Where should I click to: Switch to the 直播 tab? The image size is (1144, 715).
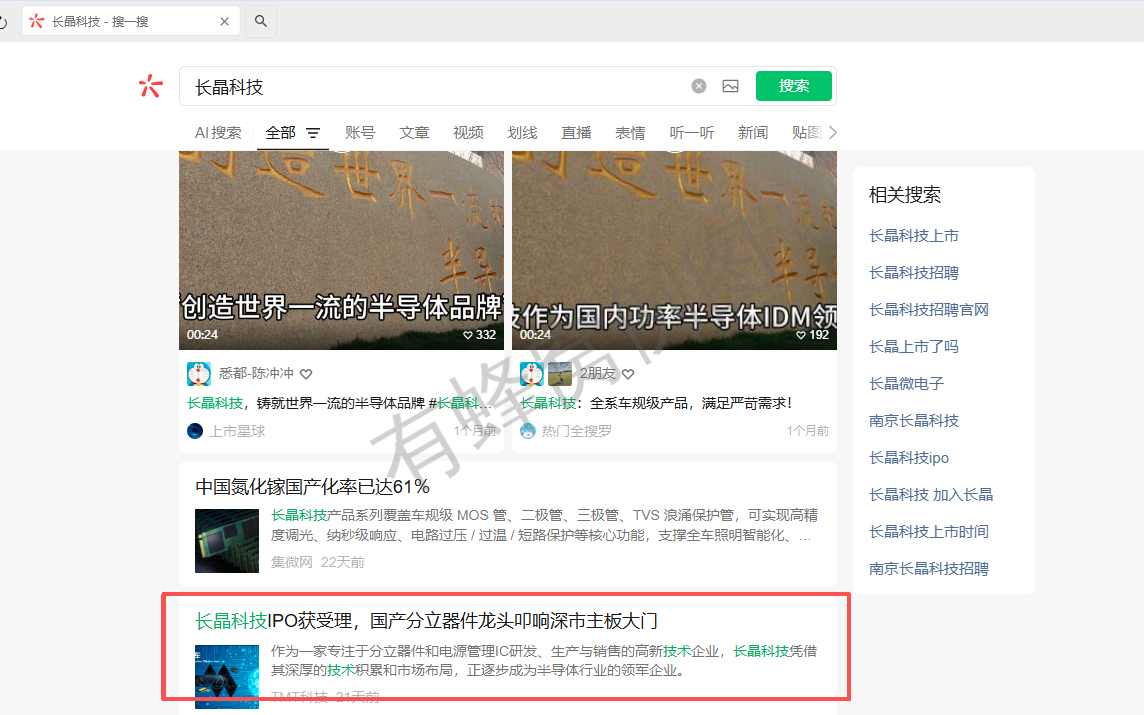point(576,133)
